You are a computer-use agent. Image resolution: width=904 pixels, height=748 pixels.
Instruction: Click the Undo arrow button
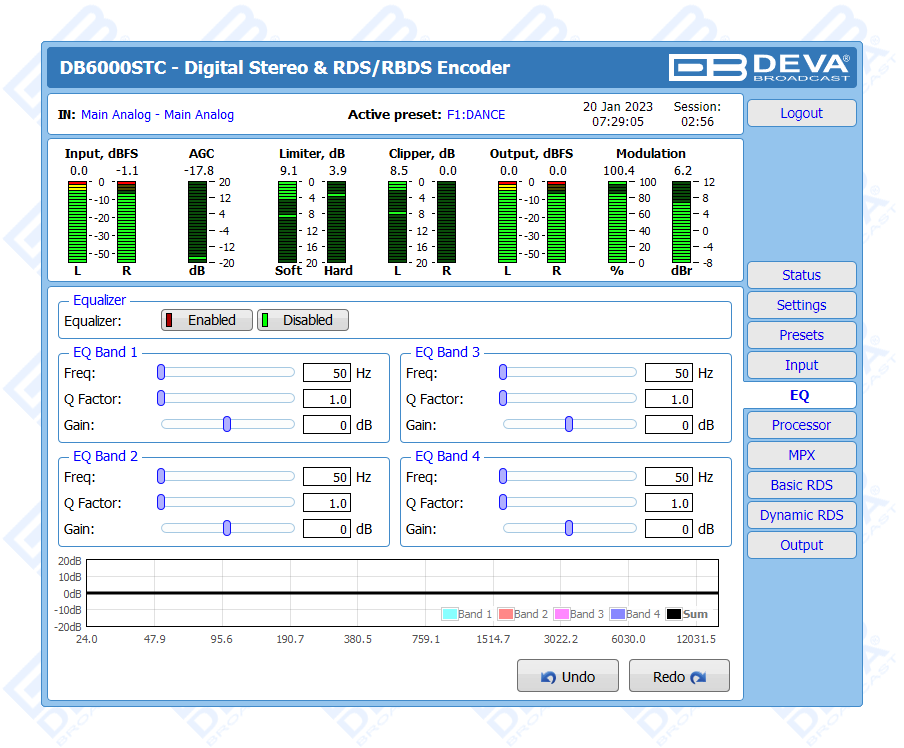(x=567, y=677)
